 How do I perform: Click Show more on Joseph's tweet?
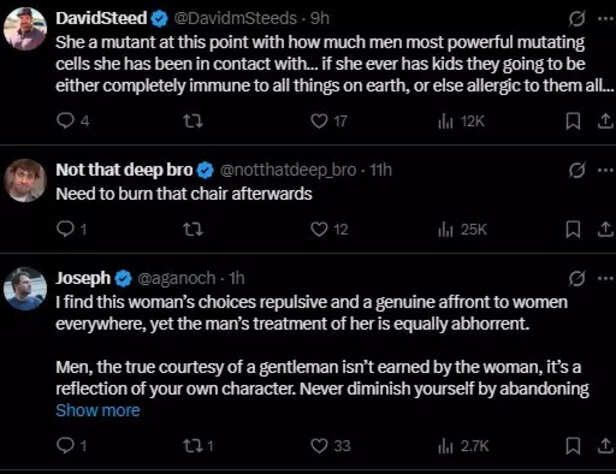click(x=97, y=410)
